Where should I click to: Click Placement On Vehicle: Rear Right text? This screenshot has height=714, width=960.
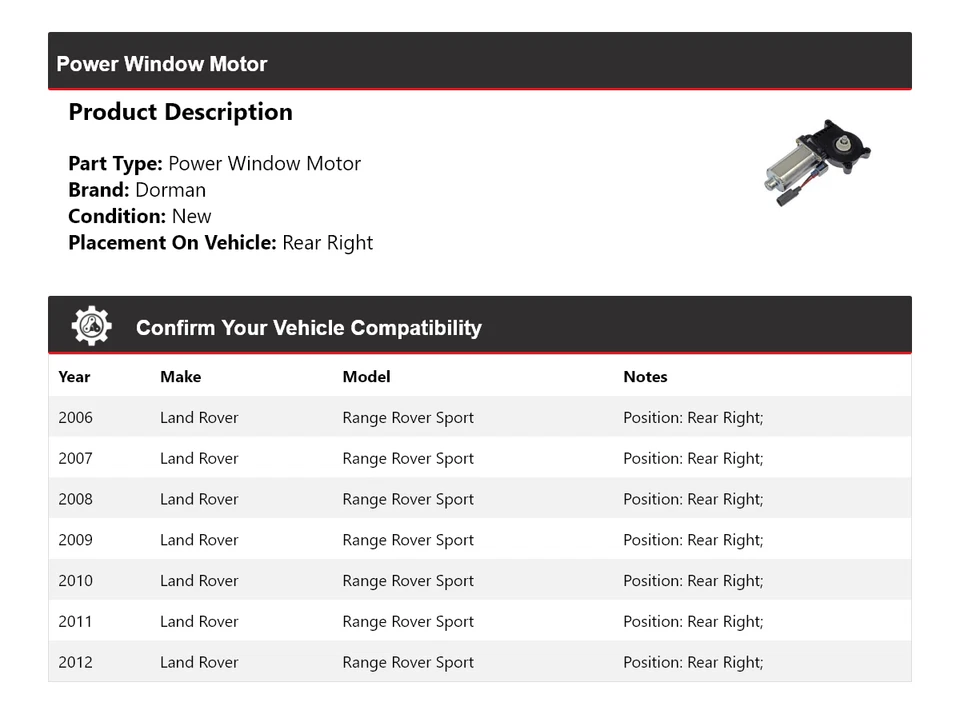tap(220, 243)
